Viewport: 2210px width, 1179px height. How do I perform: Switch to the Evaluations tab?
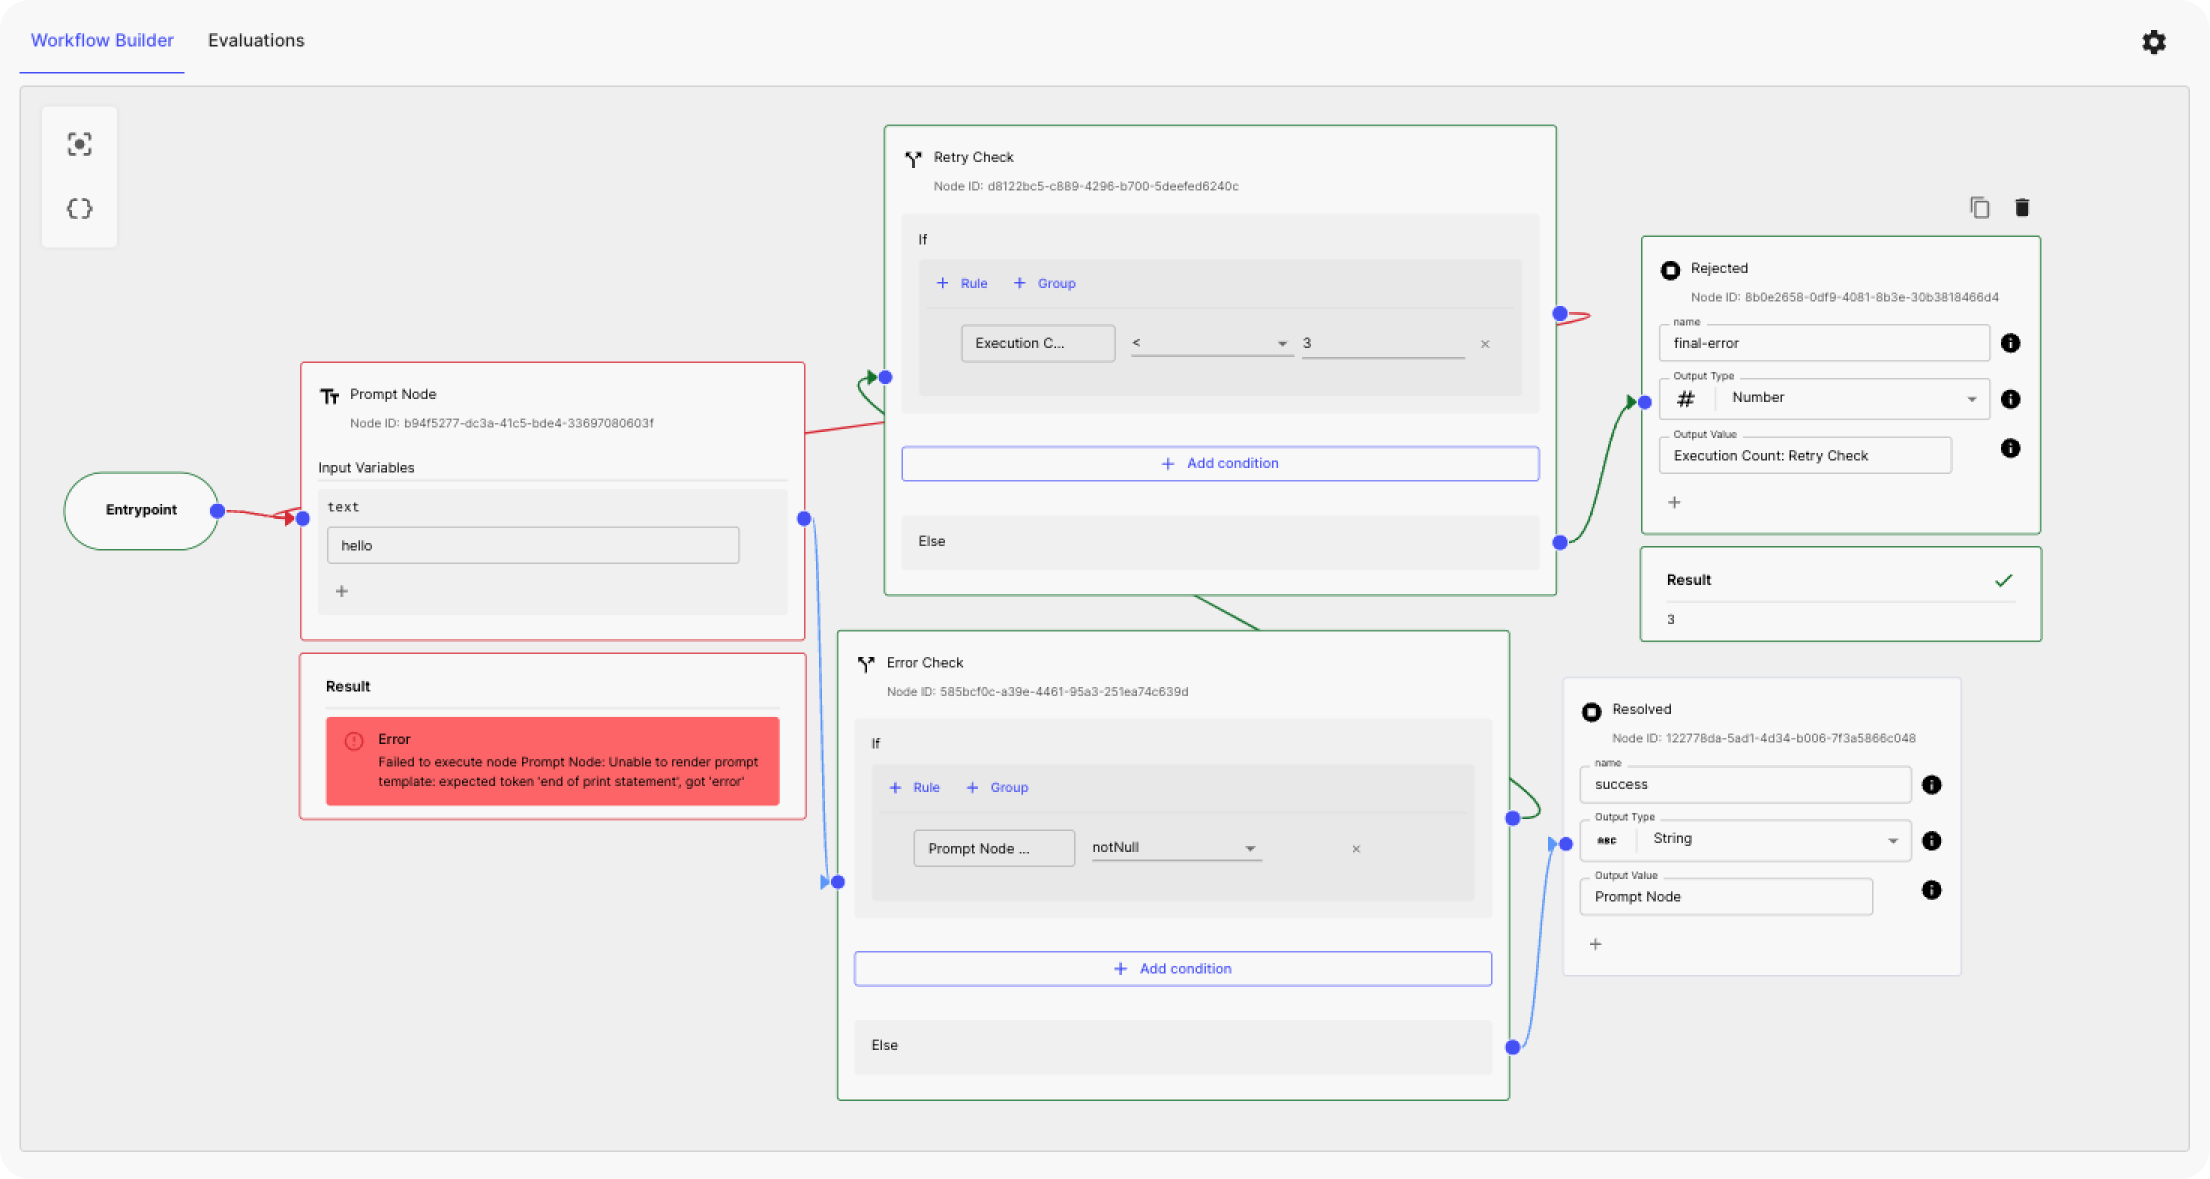tap(256, 40)
